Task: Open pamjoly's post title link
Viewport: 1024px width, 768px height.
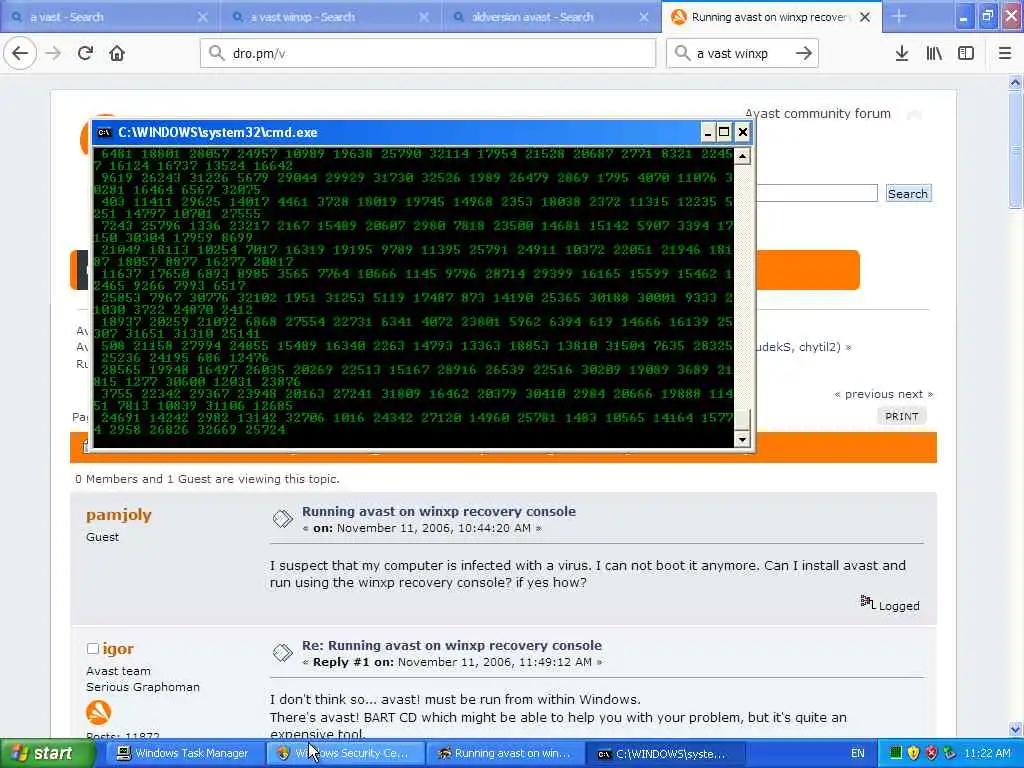Action: (x=439, y=511)
